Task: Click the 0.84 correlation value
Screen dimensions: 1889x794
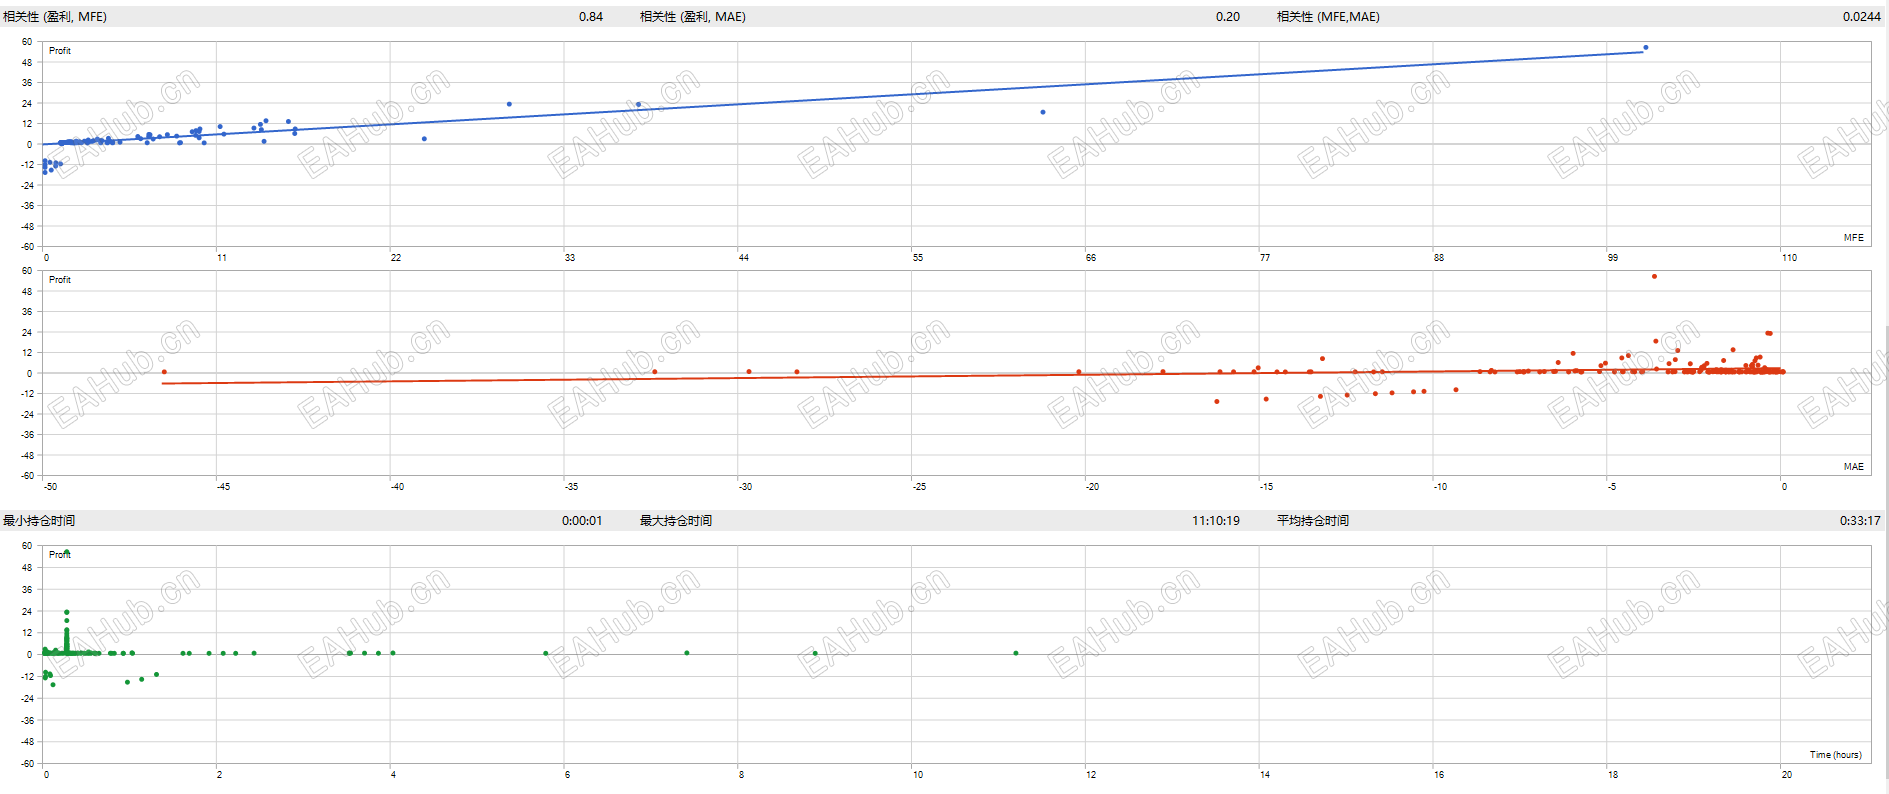Action: pyautogui.click(x=591, y=17)
